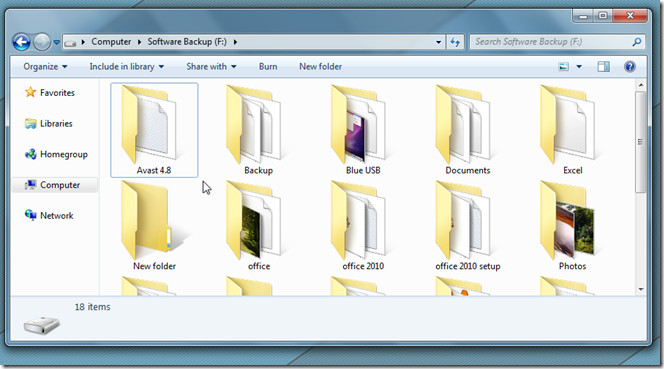The image size is (664, 369).
Task: Click the Change your view icon
Action: (563, 67)
